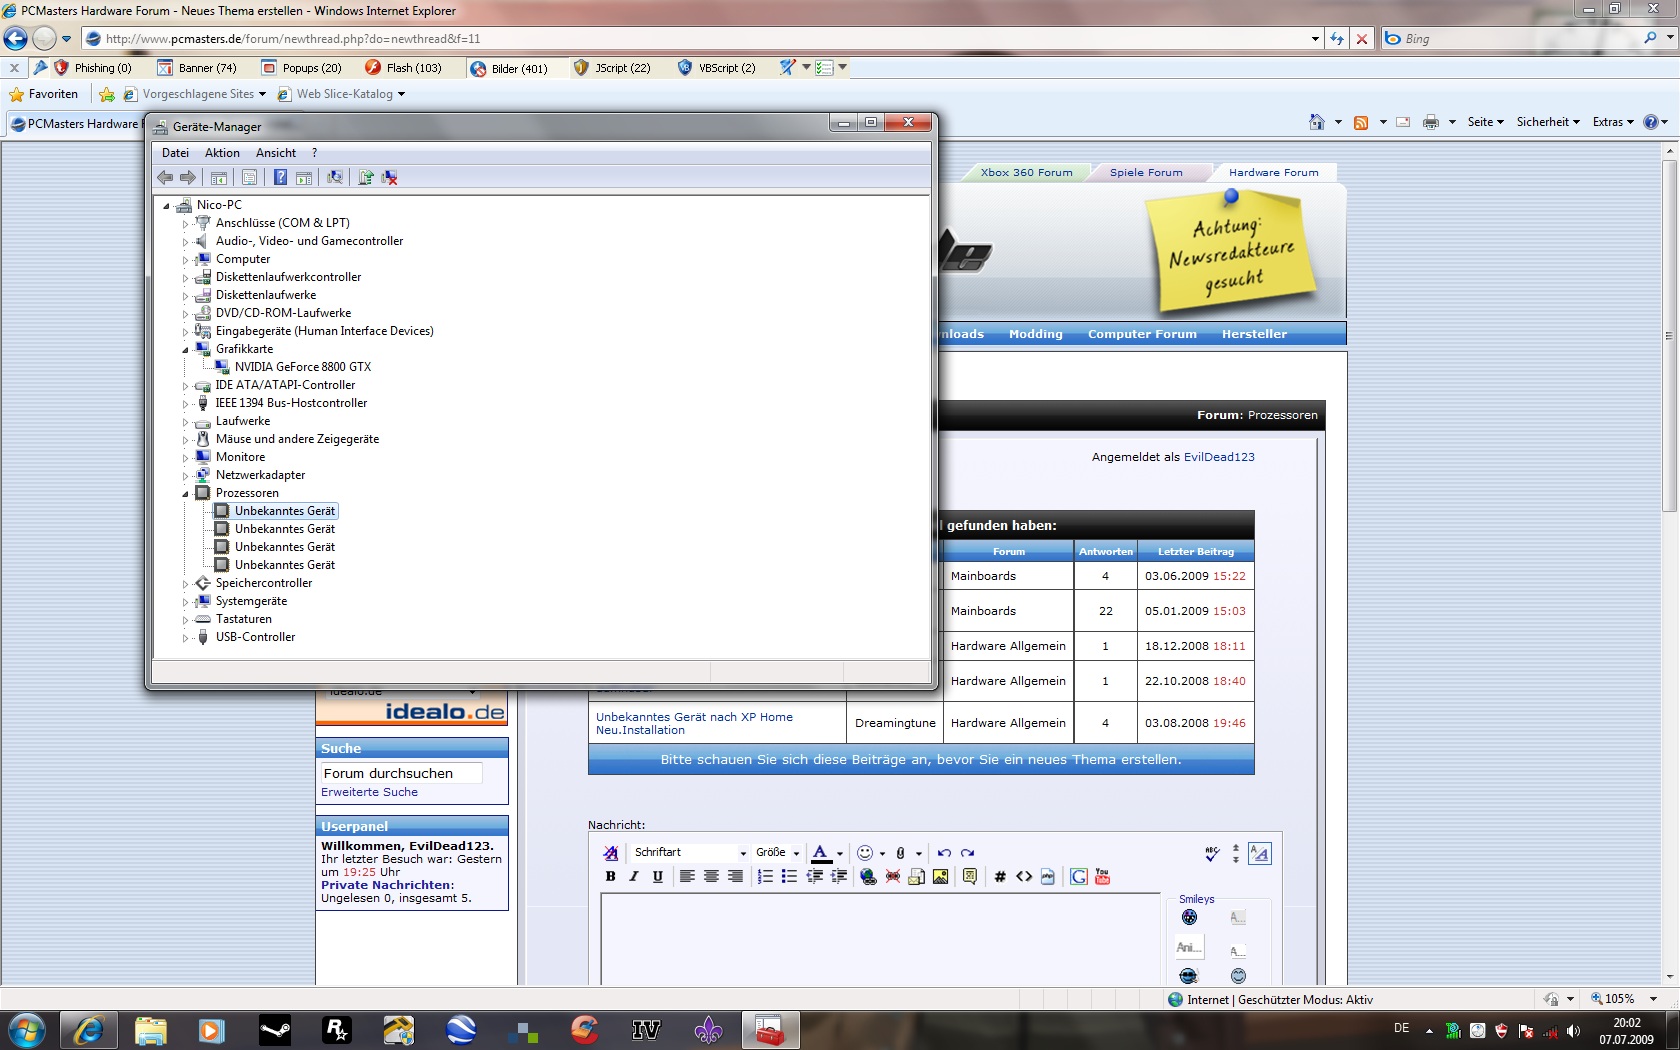
Task: Insert a bulleted list in the message
Action: (x=789, y=876)
